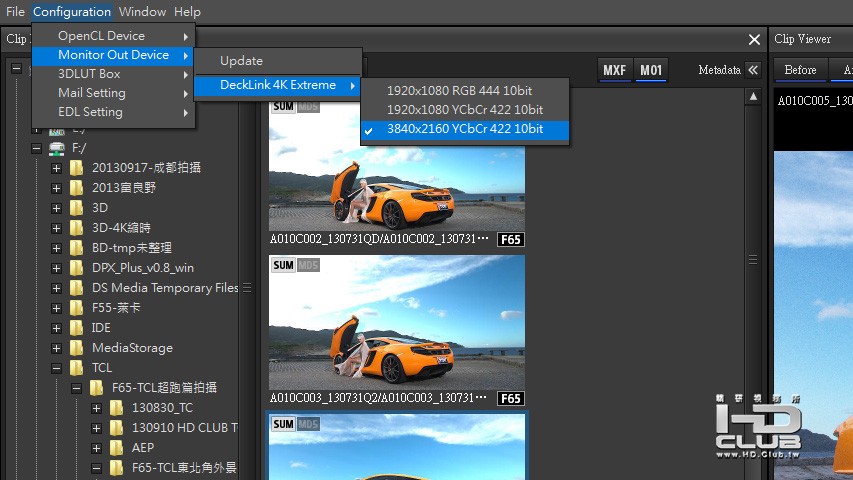Open the Help menu
Viewport: 853px width, 480px height.
coord(187,11)
